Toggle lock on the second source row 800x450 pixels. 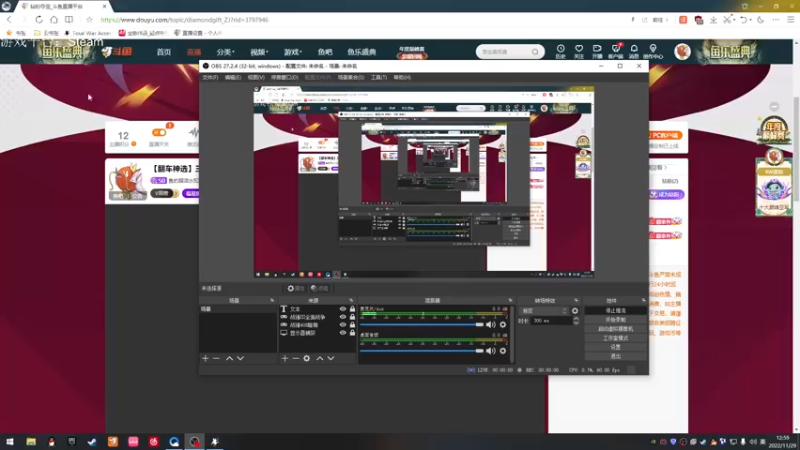(352, 317)
